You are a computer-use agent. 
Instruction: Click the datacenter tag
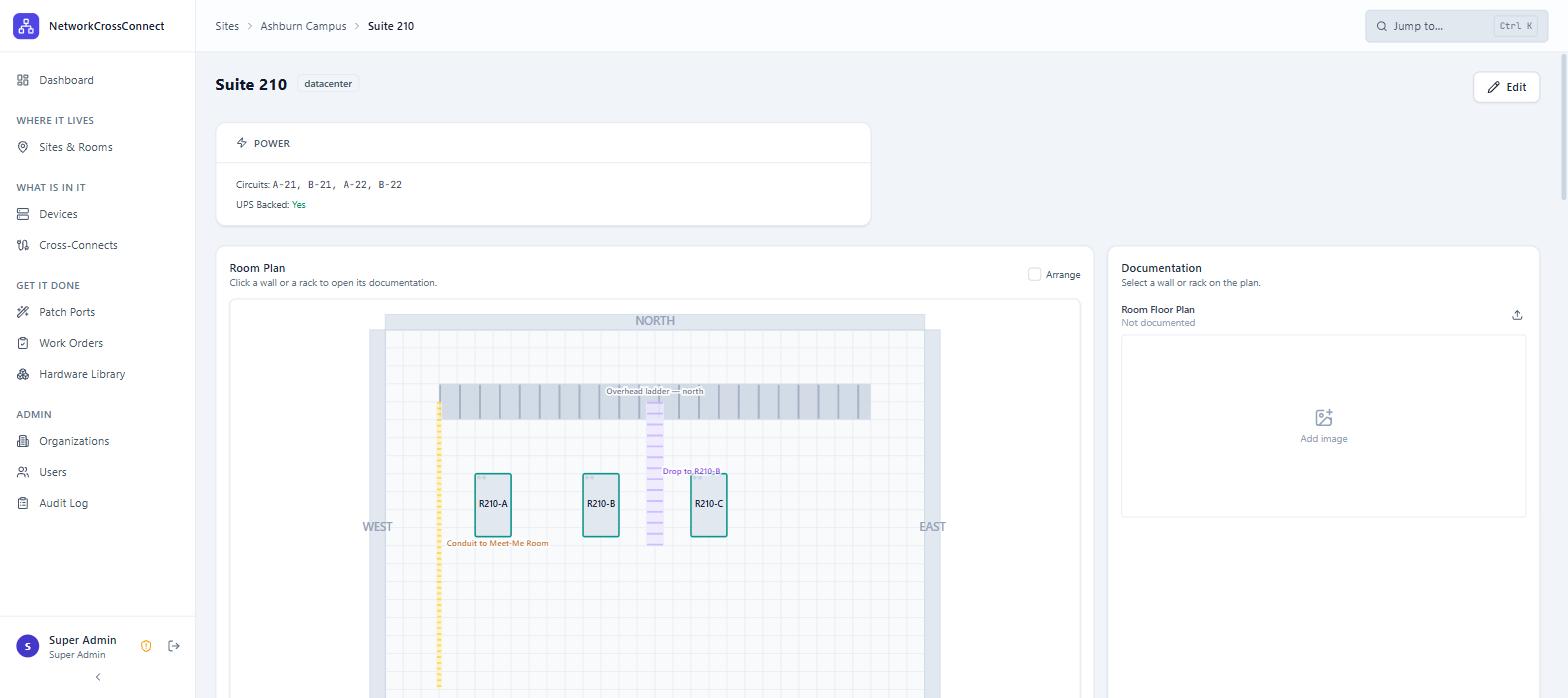pyautogui.click(x=328, y=84)
